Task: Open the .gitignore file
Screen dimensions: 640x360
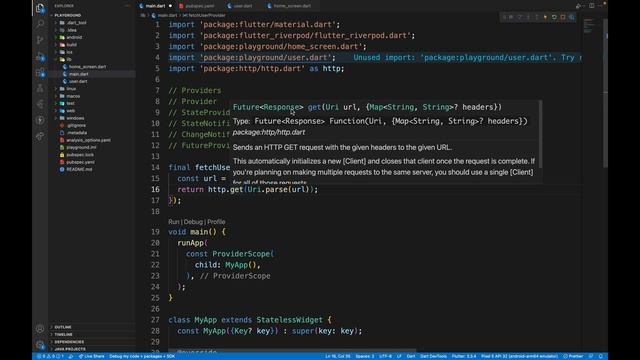Action: click(x=76, y=125)
